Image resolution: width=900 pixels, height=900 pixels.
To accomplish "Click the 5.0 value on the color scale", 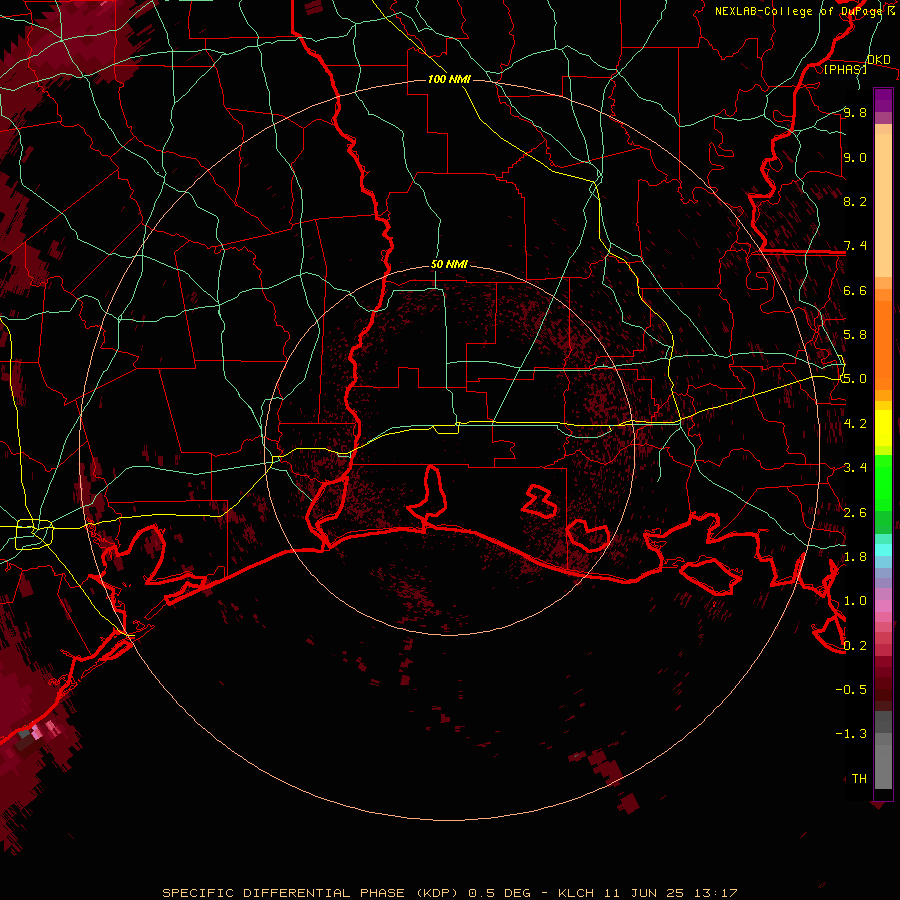I will pos(855,379).
